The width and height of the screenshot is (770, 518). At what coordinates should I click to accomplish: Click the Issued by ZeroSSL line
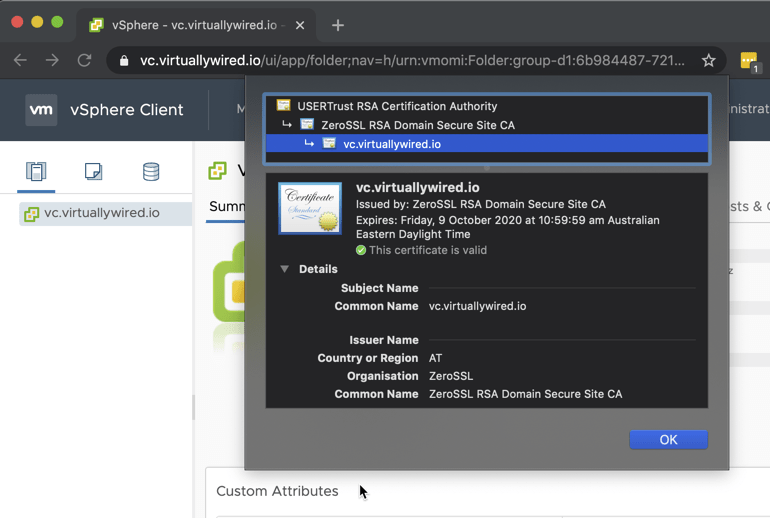481,204
